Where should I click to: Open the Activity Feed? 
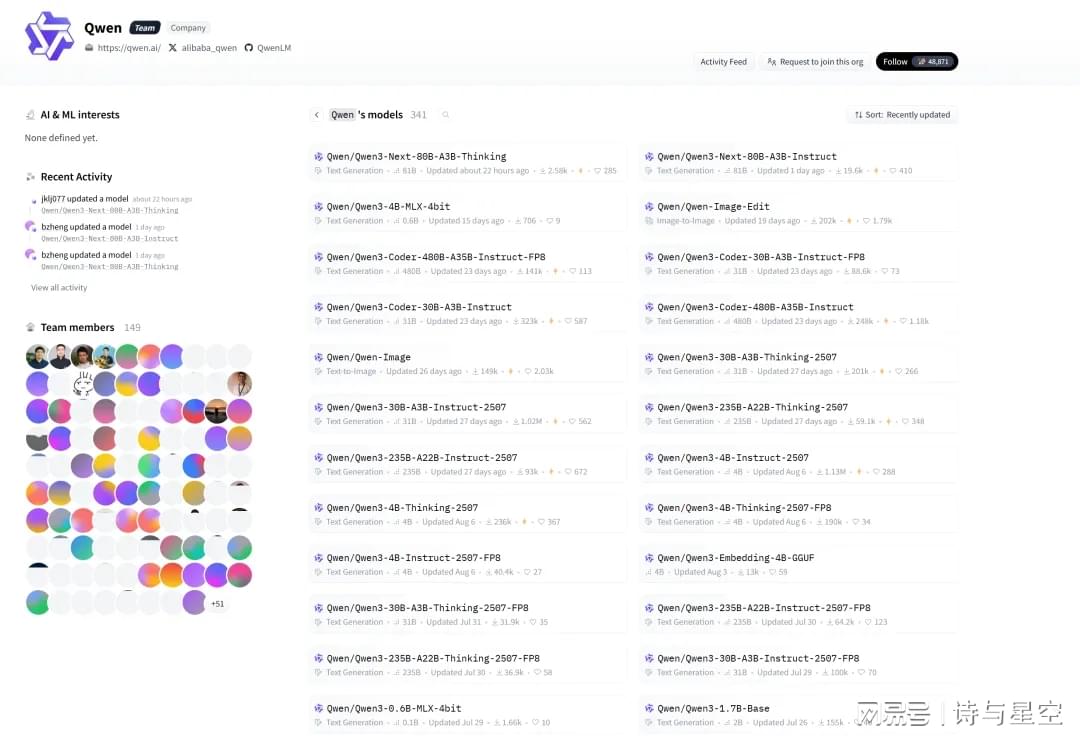click(x=723, y=62)
